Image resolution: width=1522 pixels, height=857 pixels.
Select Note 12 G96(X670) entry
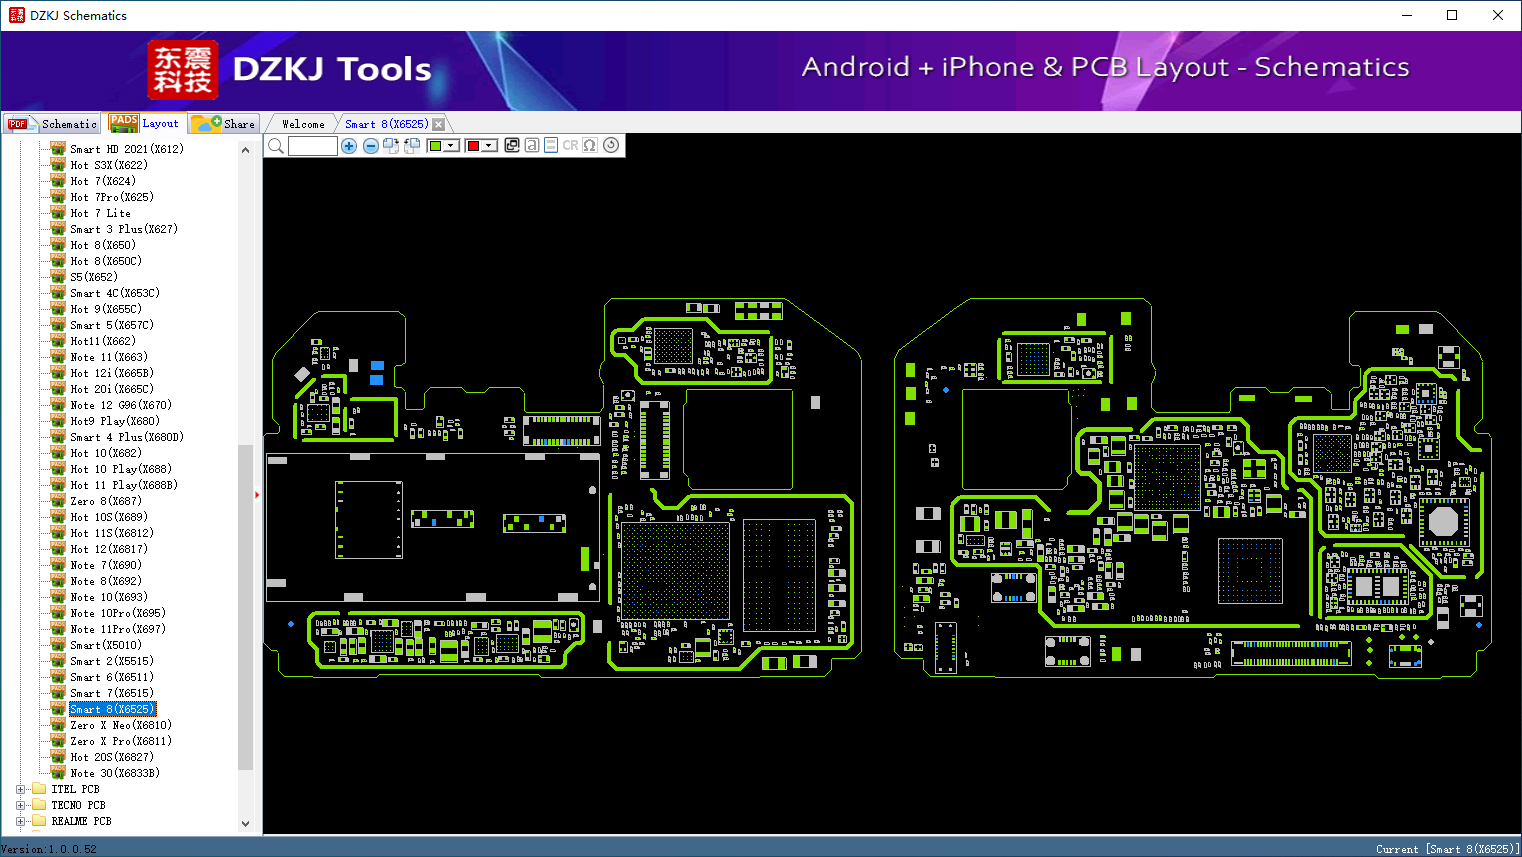click(x=121, y=405)
